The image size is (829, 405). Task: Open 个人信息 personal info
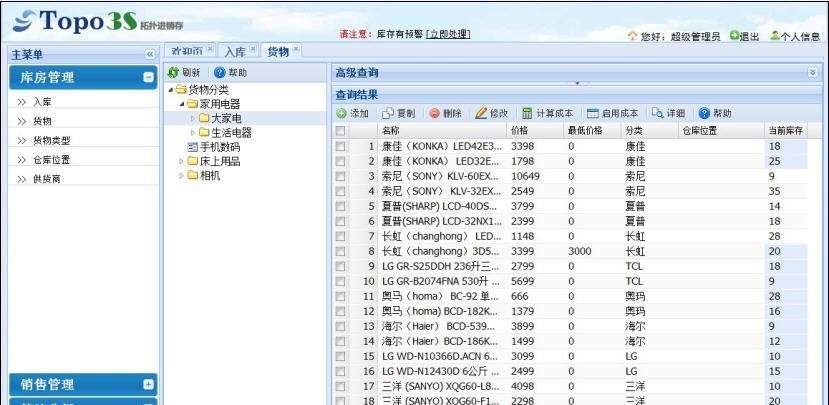pos(795,36)
